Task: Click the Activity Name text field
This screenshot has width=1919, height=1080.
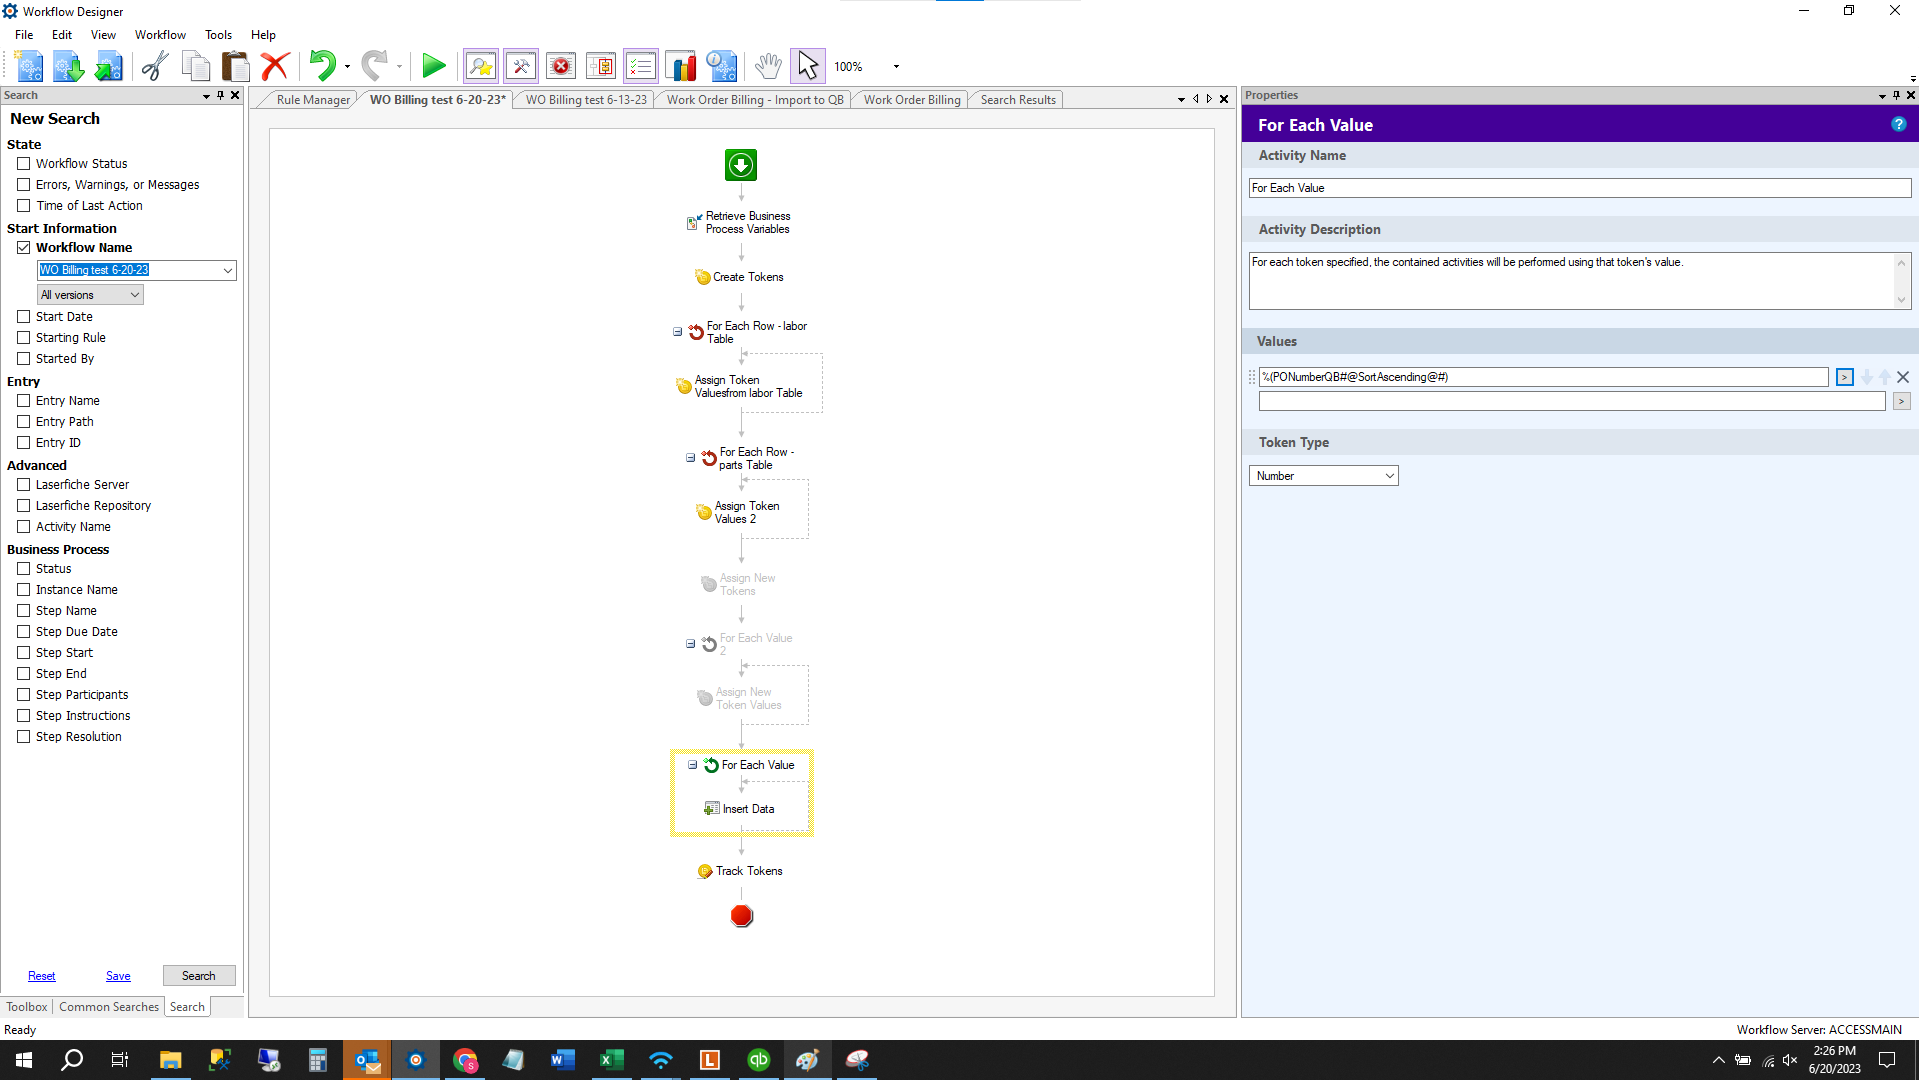Action: pos(1579,188)
